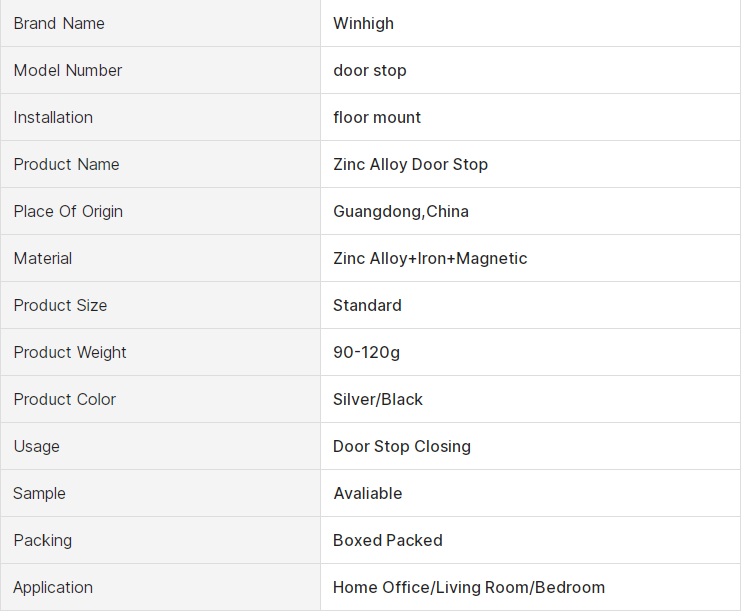Click the Product Size value 'Standard'
The height and width of the screenshot is (614, 741).
coord(367,305)
